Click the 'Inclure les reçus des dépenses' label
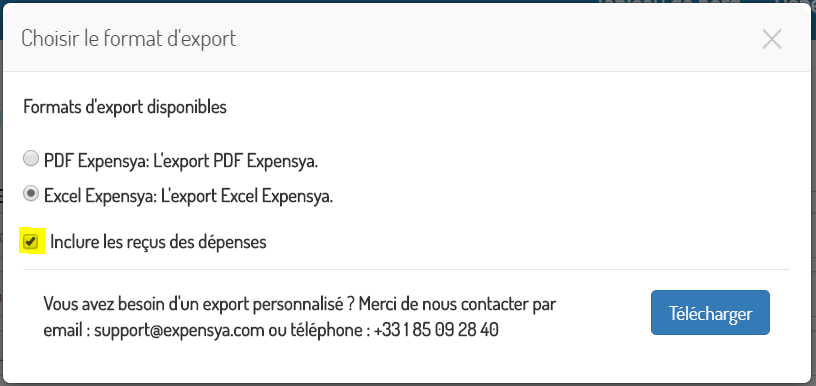Screen dimensions: 816x386 click(158, 242)
